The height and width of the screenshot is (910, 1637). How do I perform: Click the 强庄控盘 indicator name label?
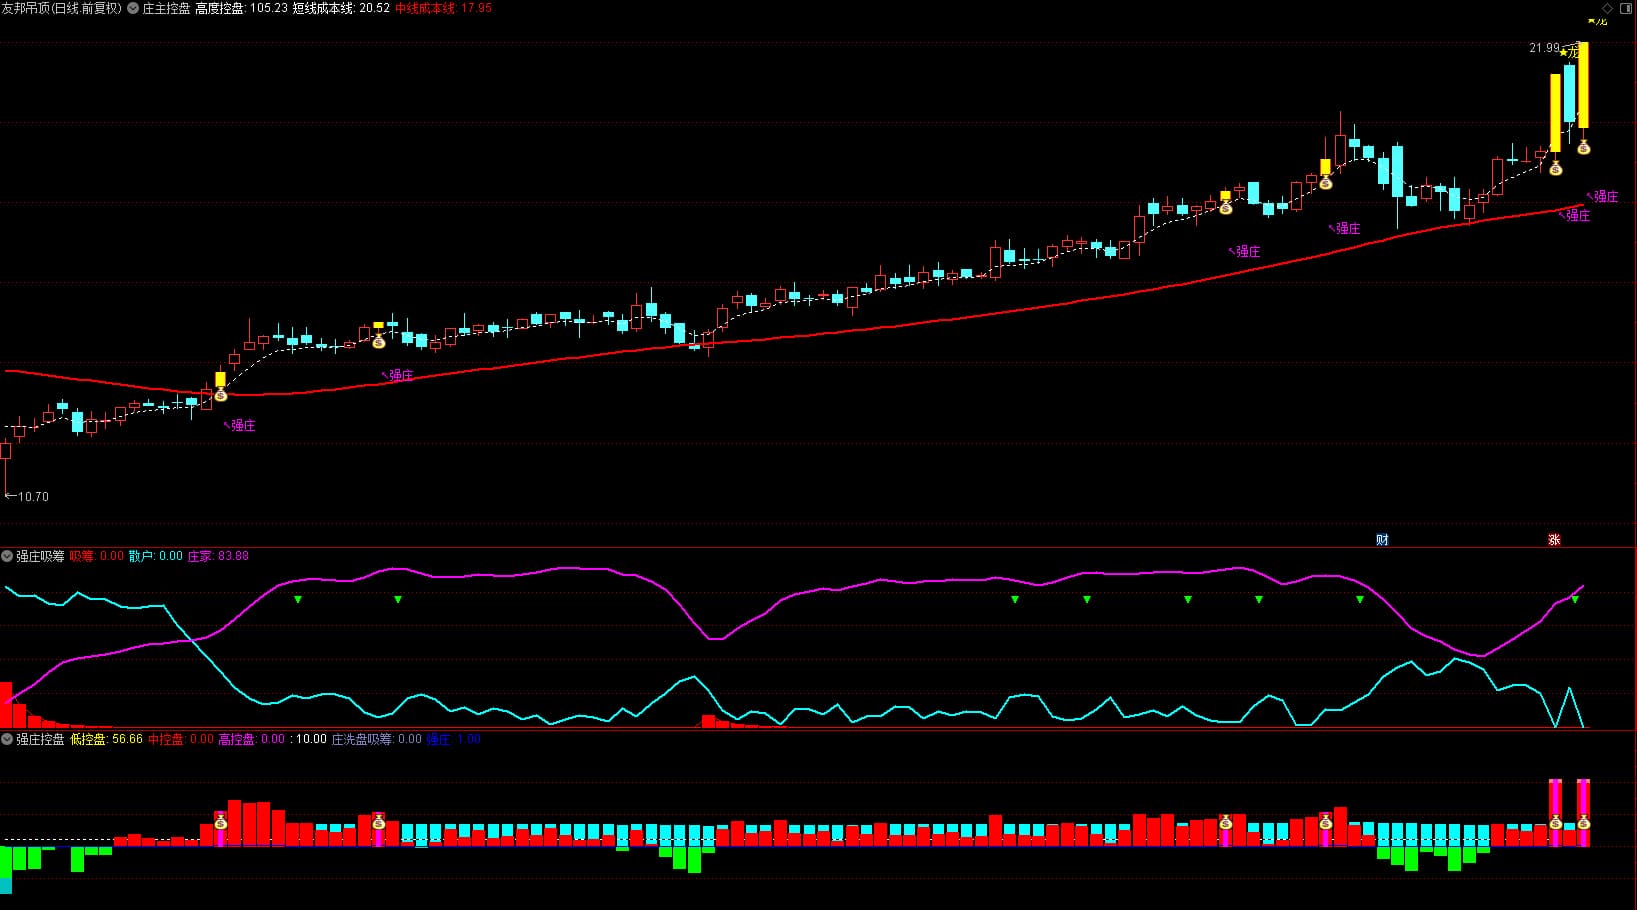[40, 739]
